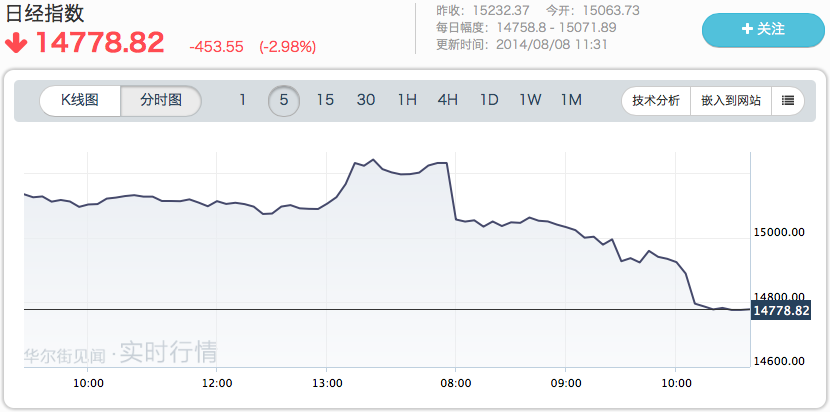
Task: Click the 华尔街见闻 watermark on chart
Action: click(64, 353)
